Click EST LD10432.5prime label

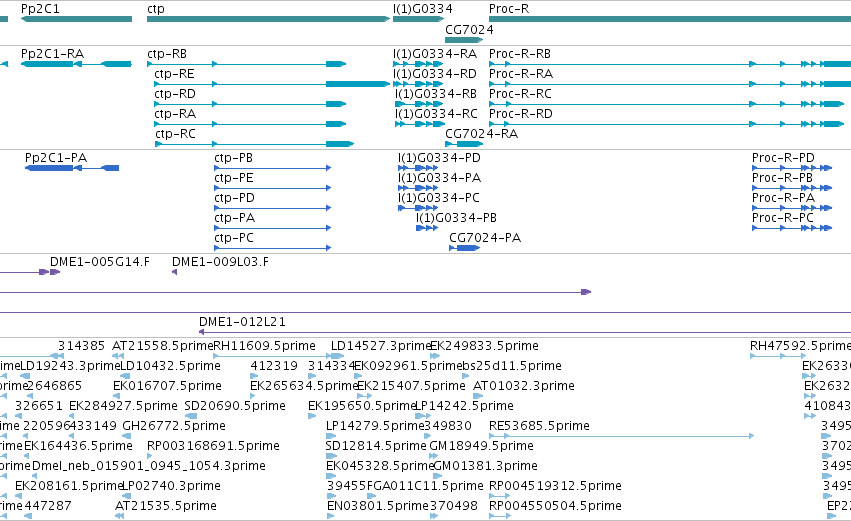pos(170,366)
